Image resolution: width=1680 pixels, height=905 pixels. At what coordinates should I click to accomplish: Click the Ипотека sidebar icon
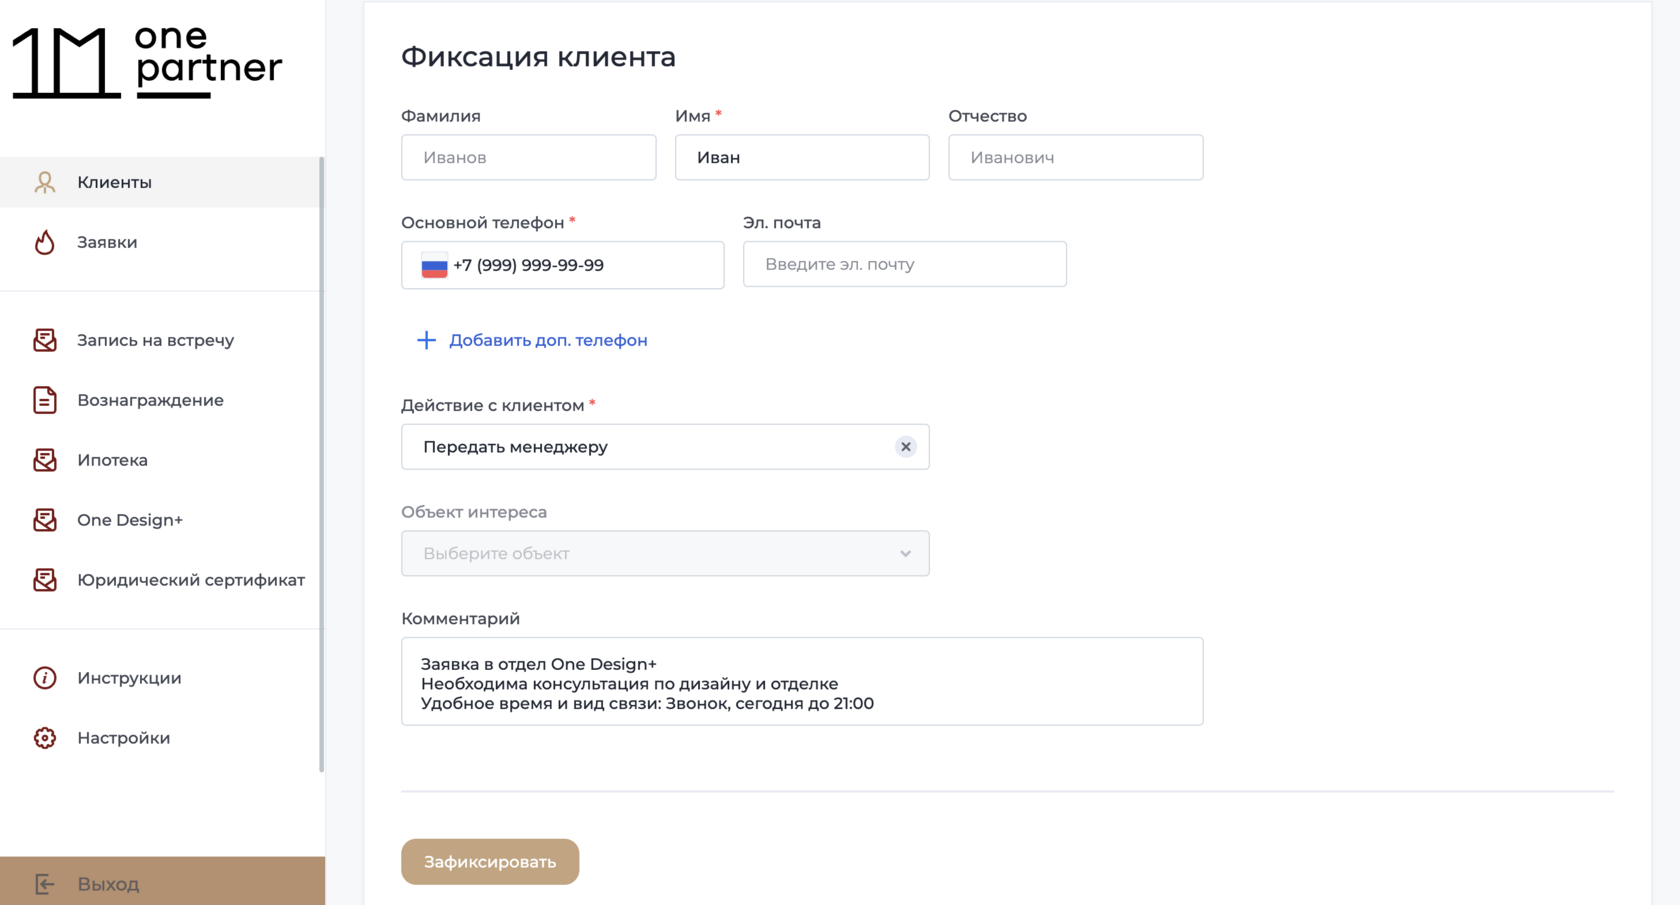click(45, 460)
